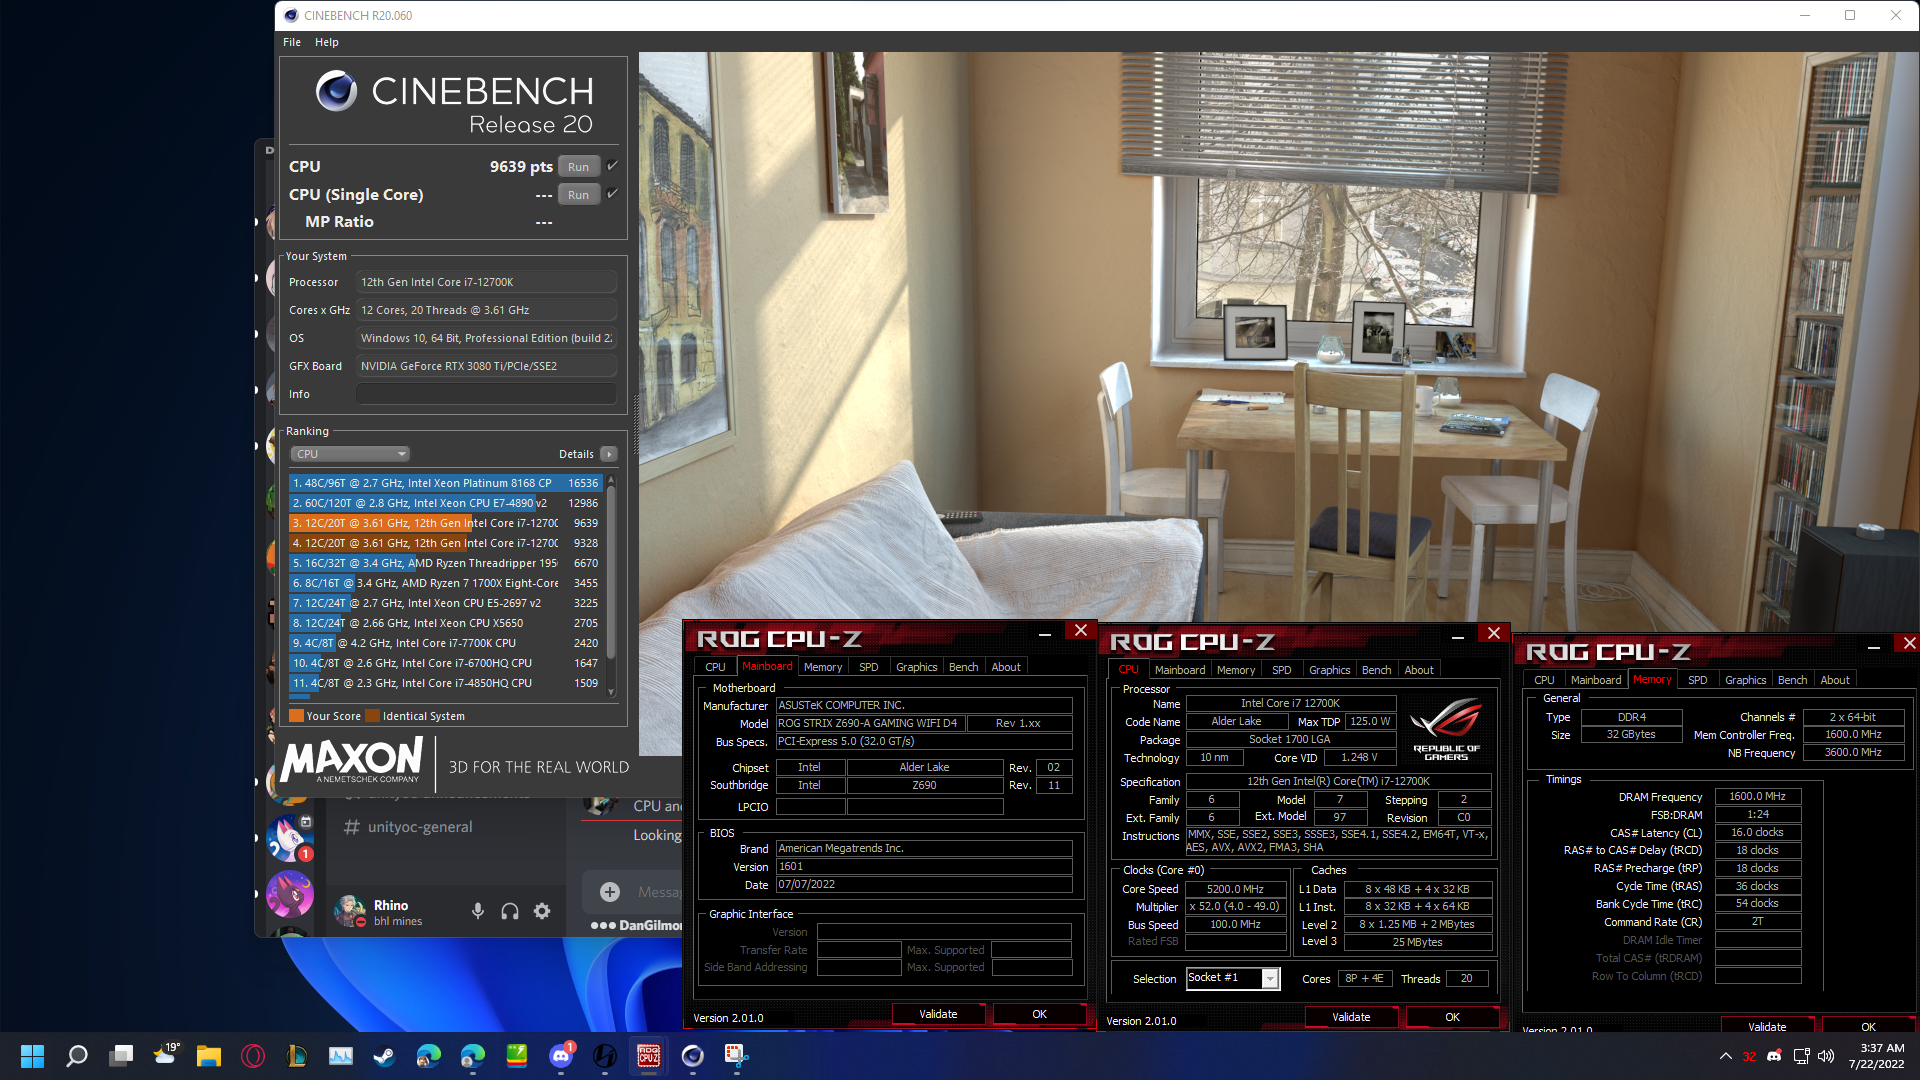Mute the microphone in Discord

coord(478,911)
